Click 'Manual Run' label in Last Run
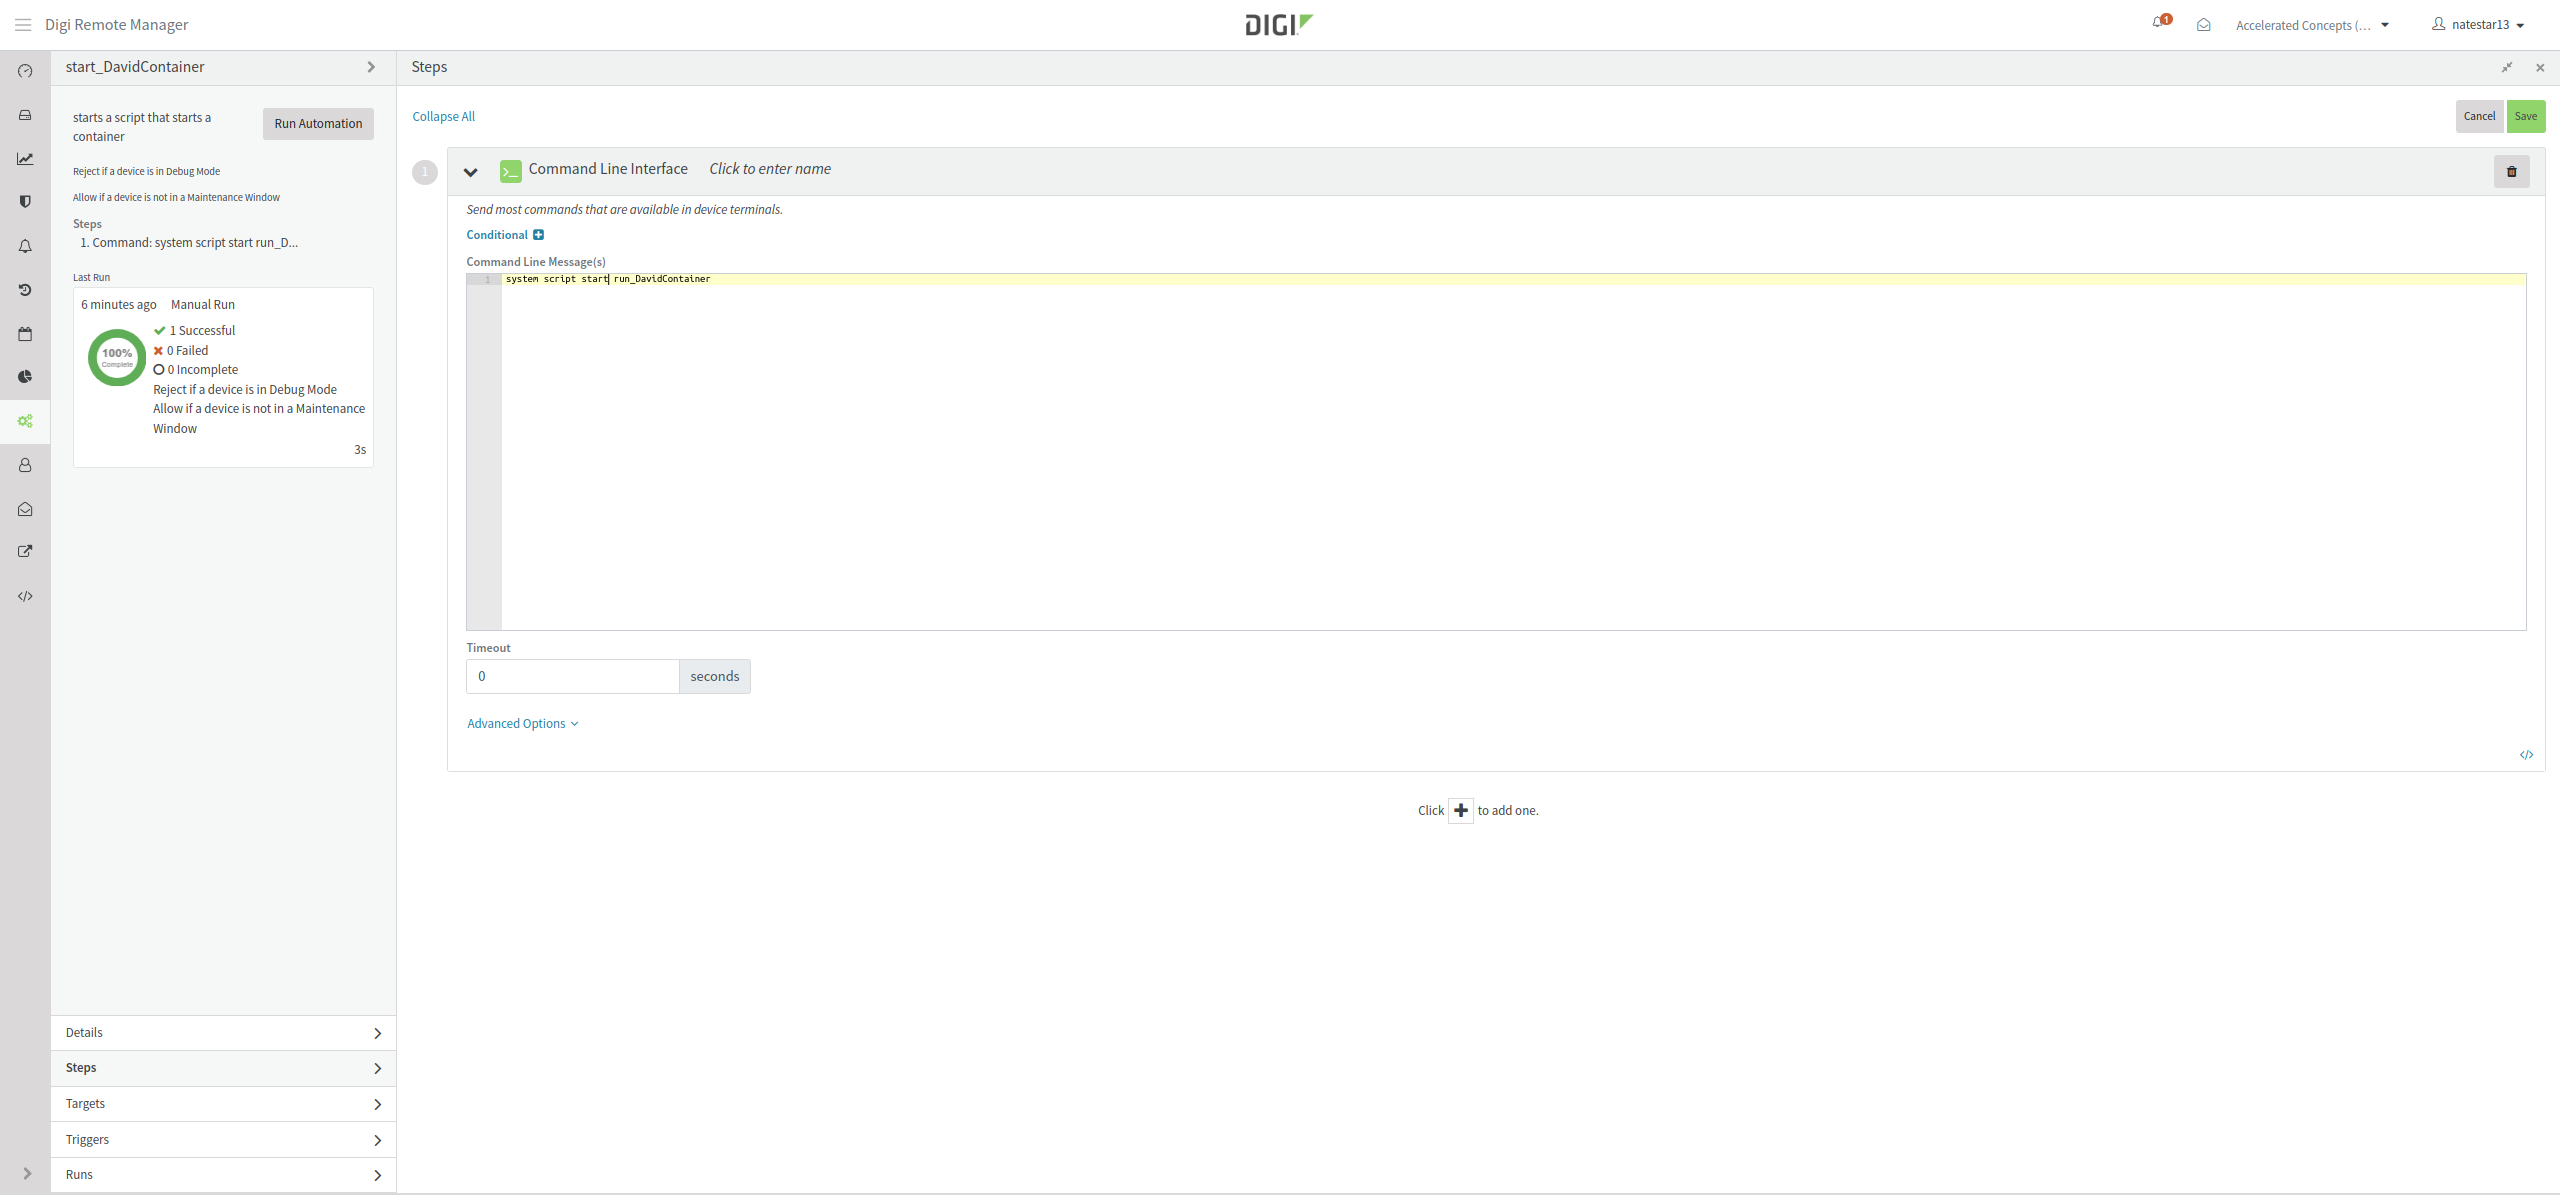2560x1195 pixels. point(203,305)
